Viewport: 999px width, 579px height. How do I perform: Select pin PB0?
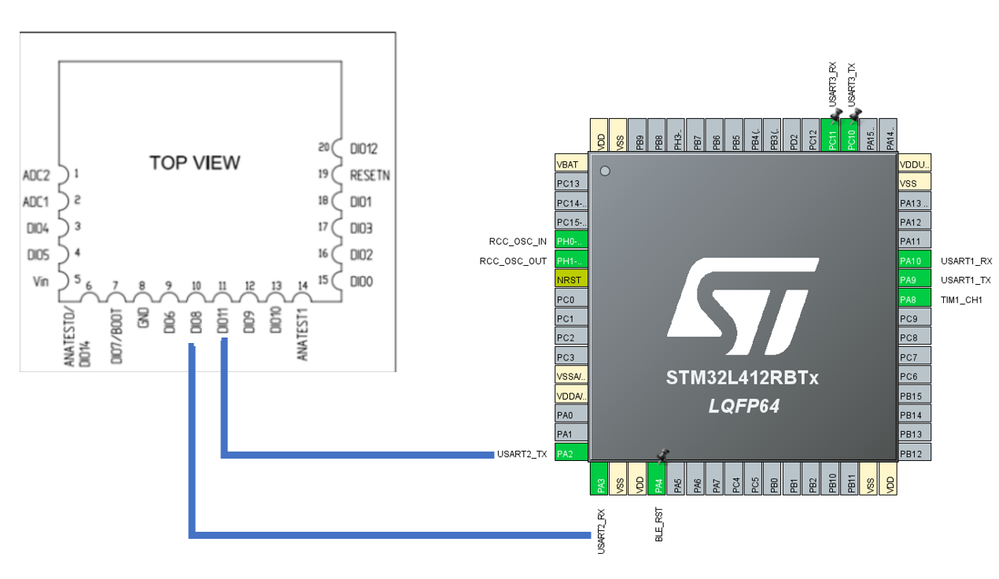773,478
